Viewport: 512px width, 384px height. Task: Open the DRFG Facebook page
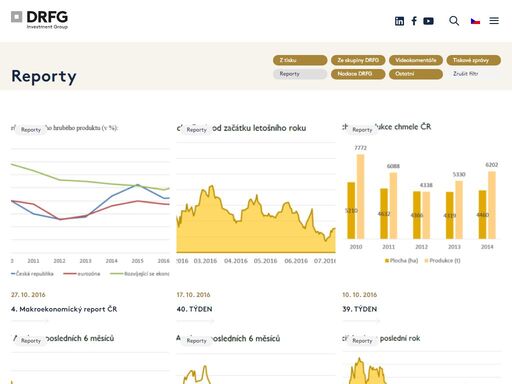click(414, 21)
